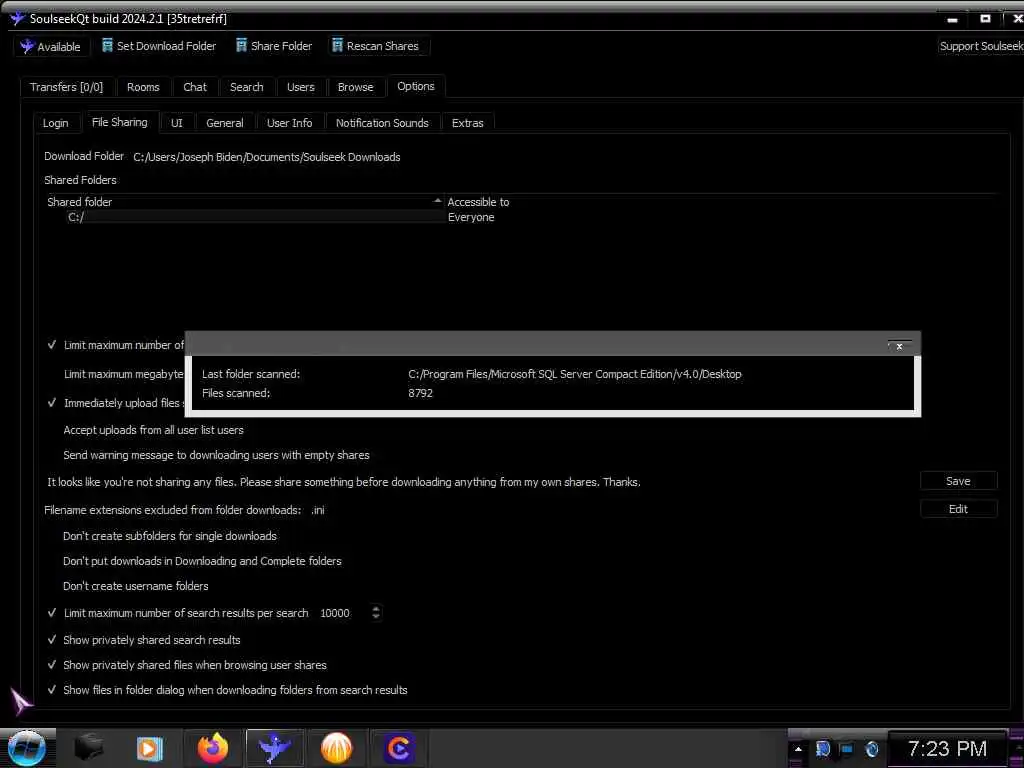Toggle Show privately shared files when browsing
This screenshot has height=768, width=1024.
point(52,665)
